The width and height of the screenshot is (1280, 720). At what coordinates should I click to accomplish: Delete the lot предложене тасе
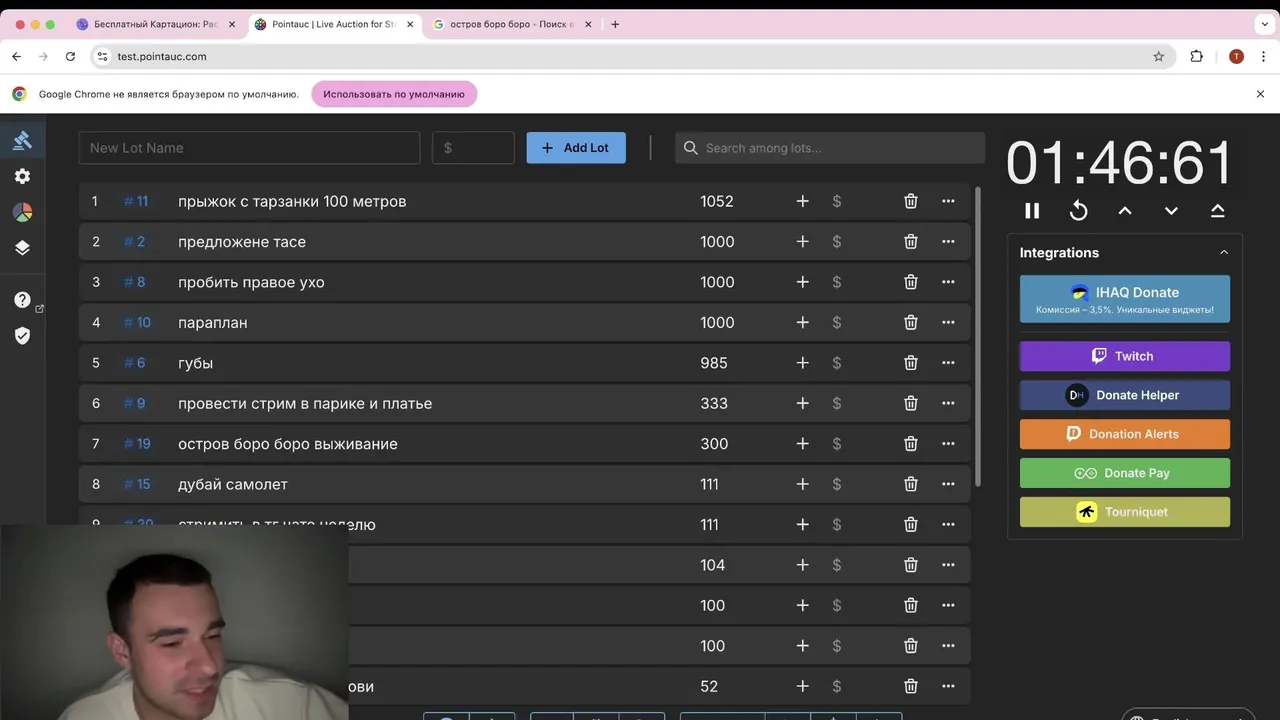click(911, 242)
